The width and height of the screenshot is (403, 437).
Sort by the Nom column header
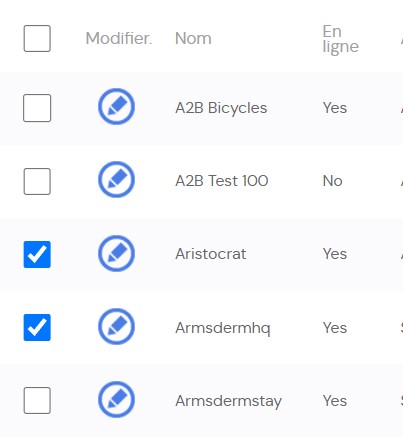[193, 38]
